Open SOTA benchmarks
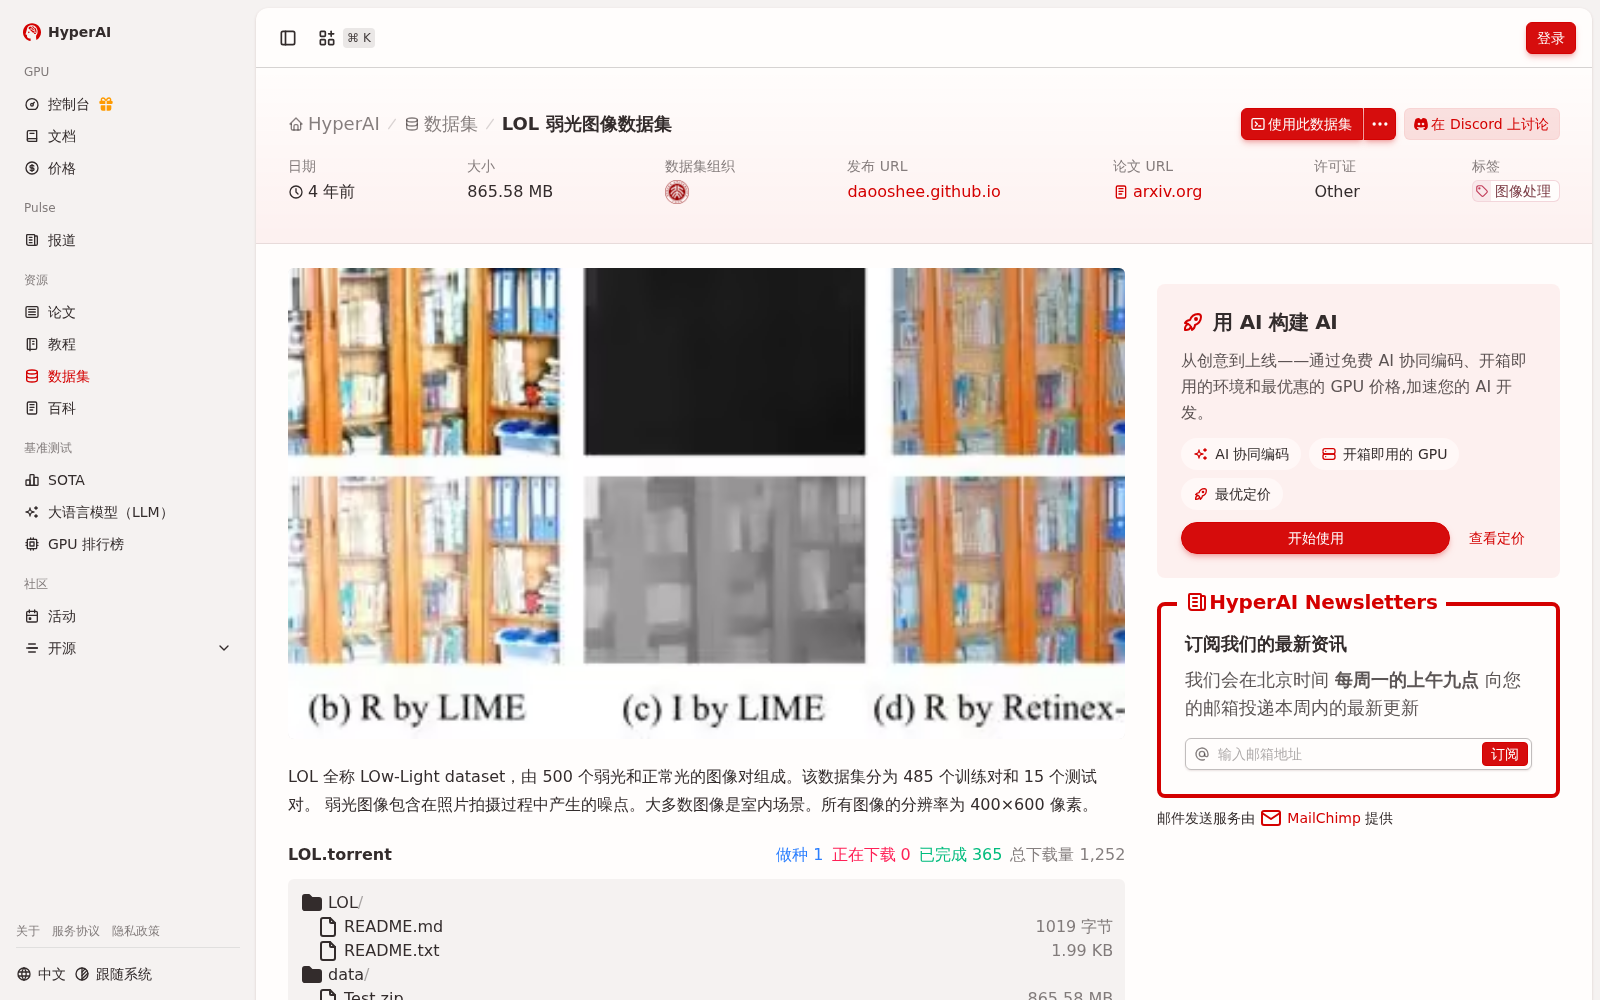Screen dimensions: 1600x1000 click(128, 480)
